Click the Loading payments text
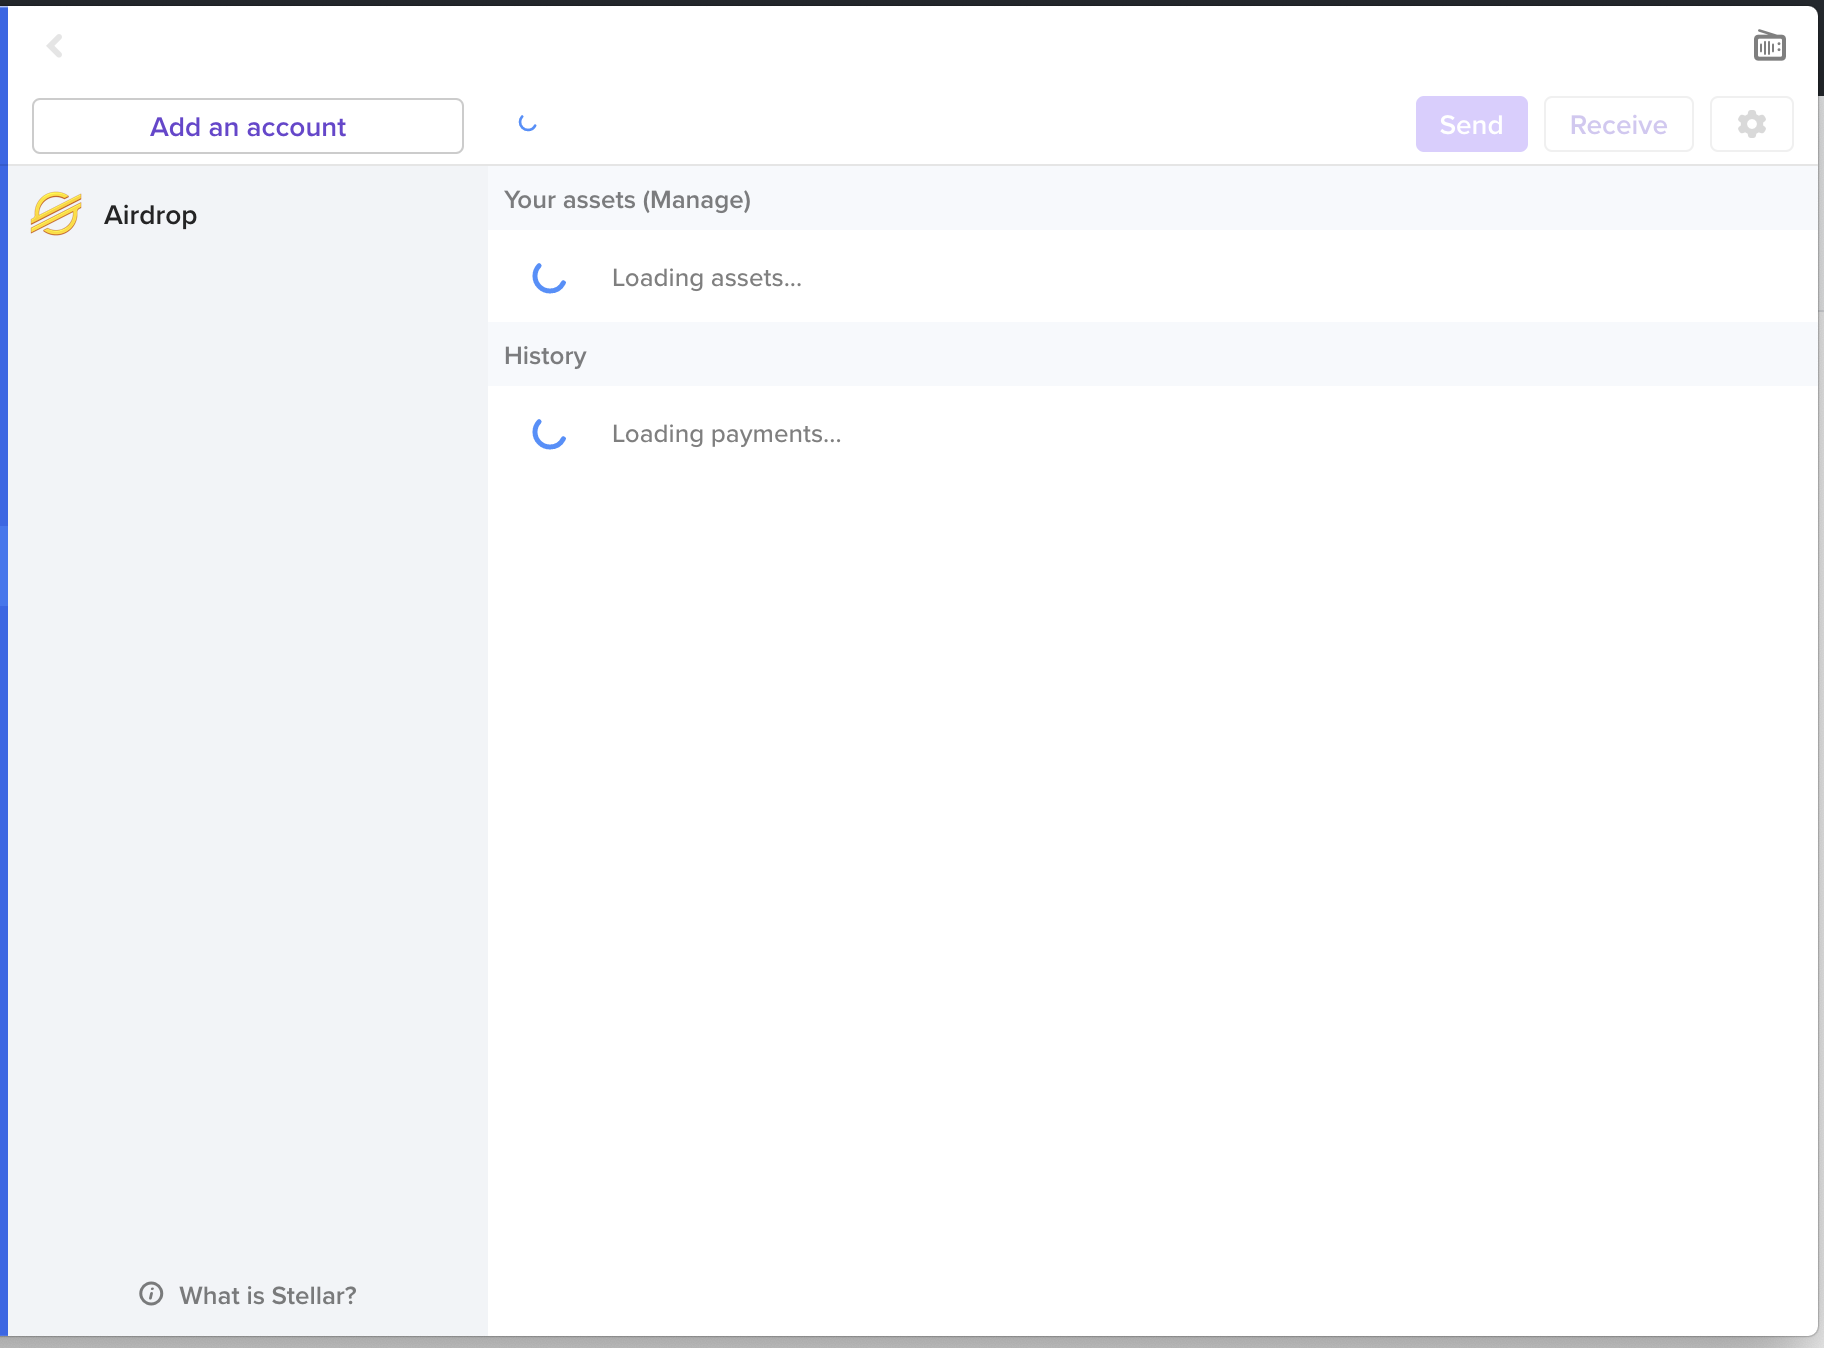Viewport: 1824px width, 1348px height. 726,434
